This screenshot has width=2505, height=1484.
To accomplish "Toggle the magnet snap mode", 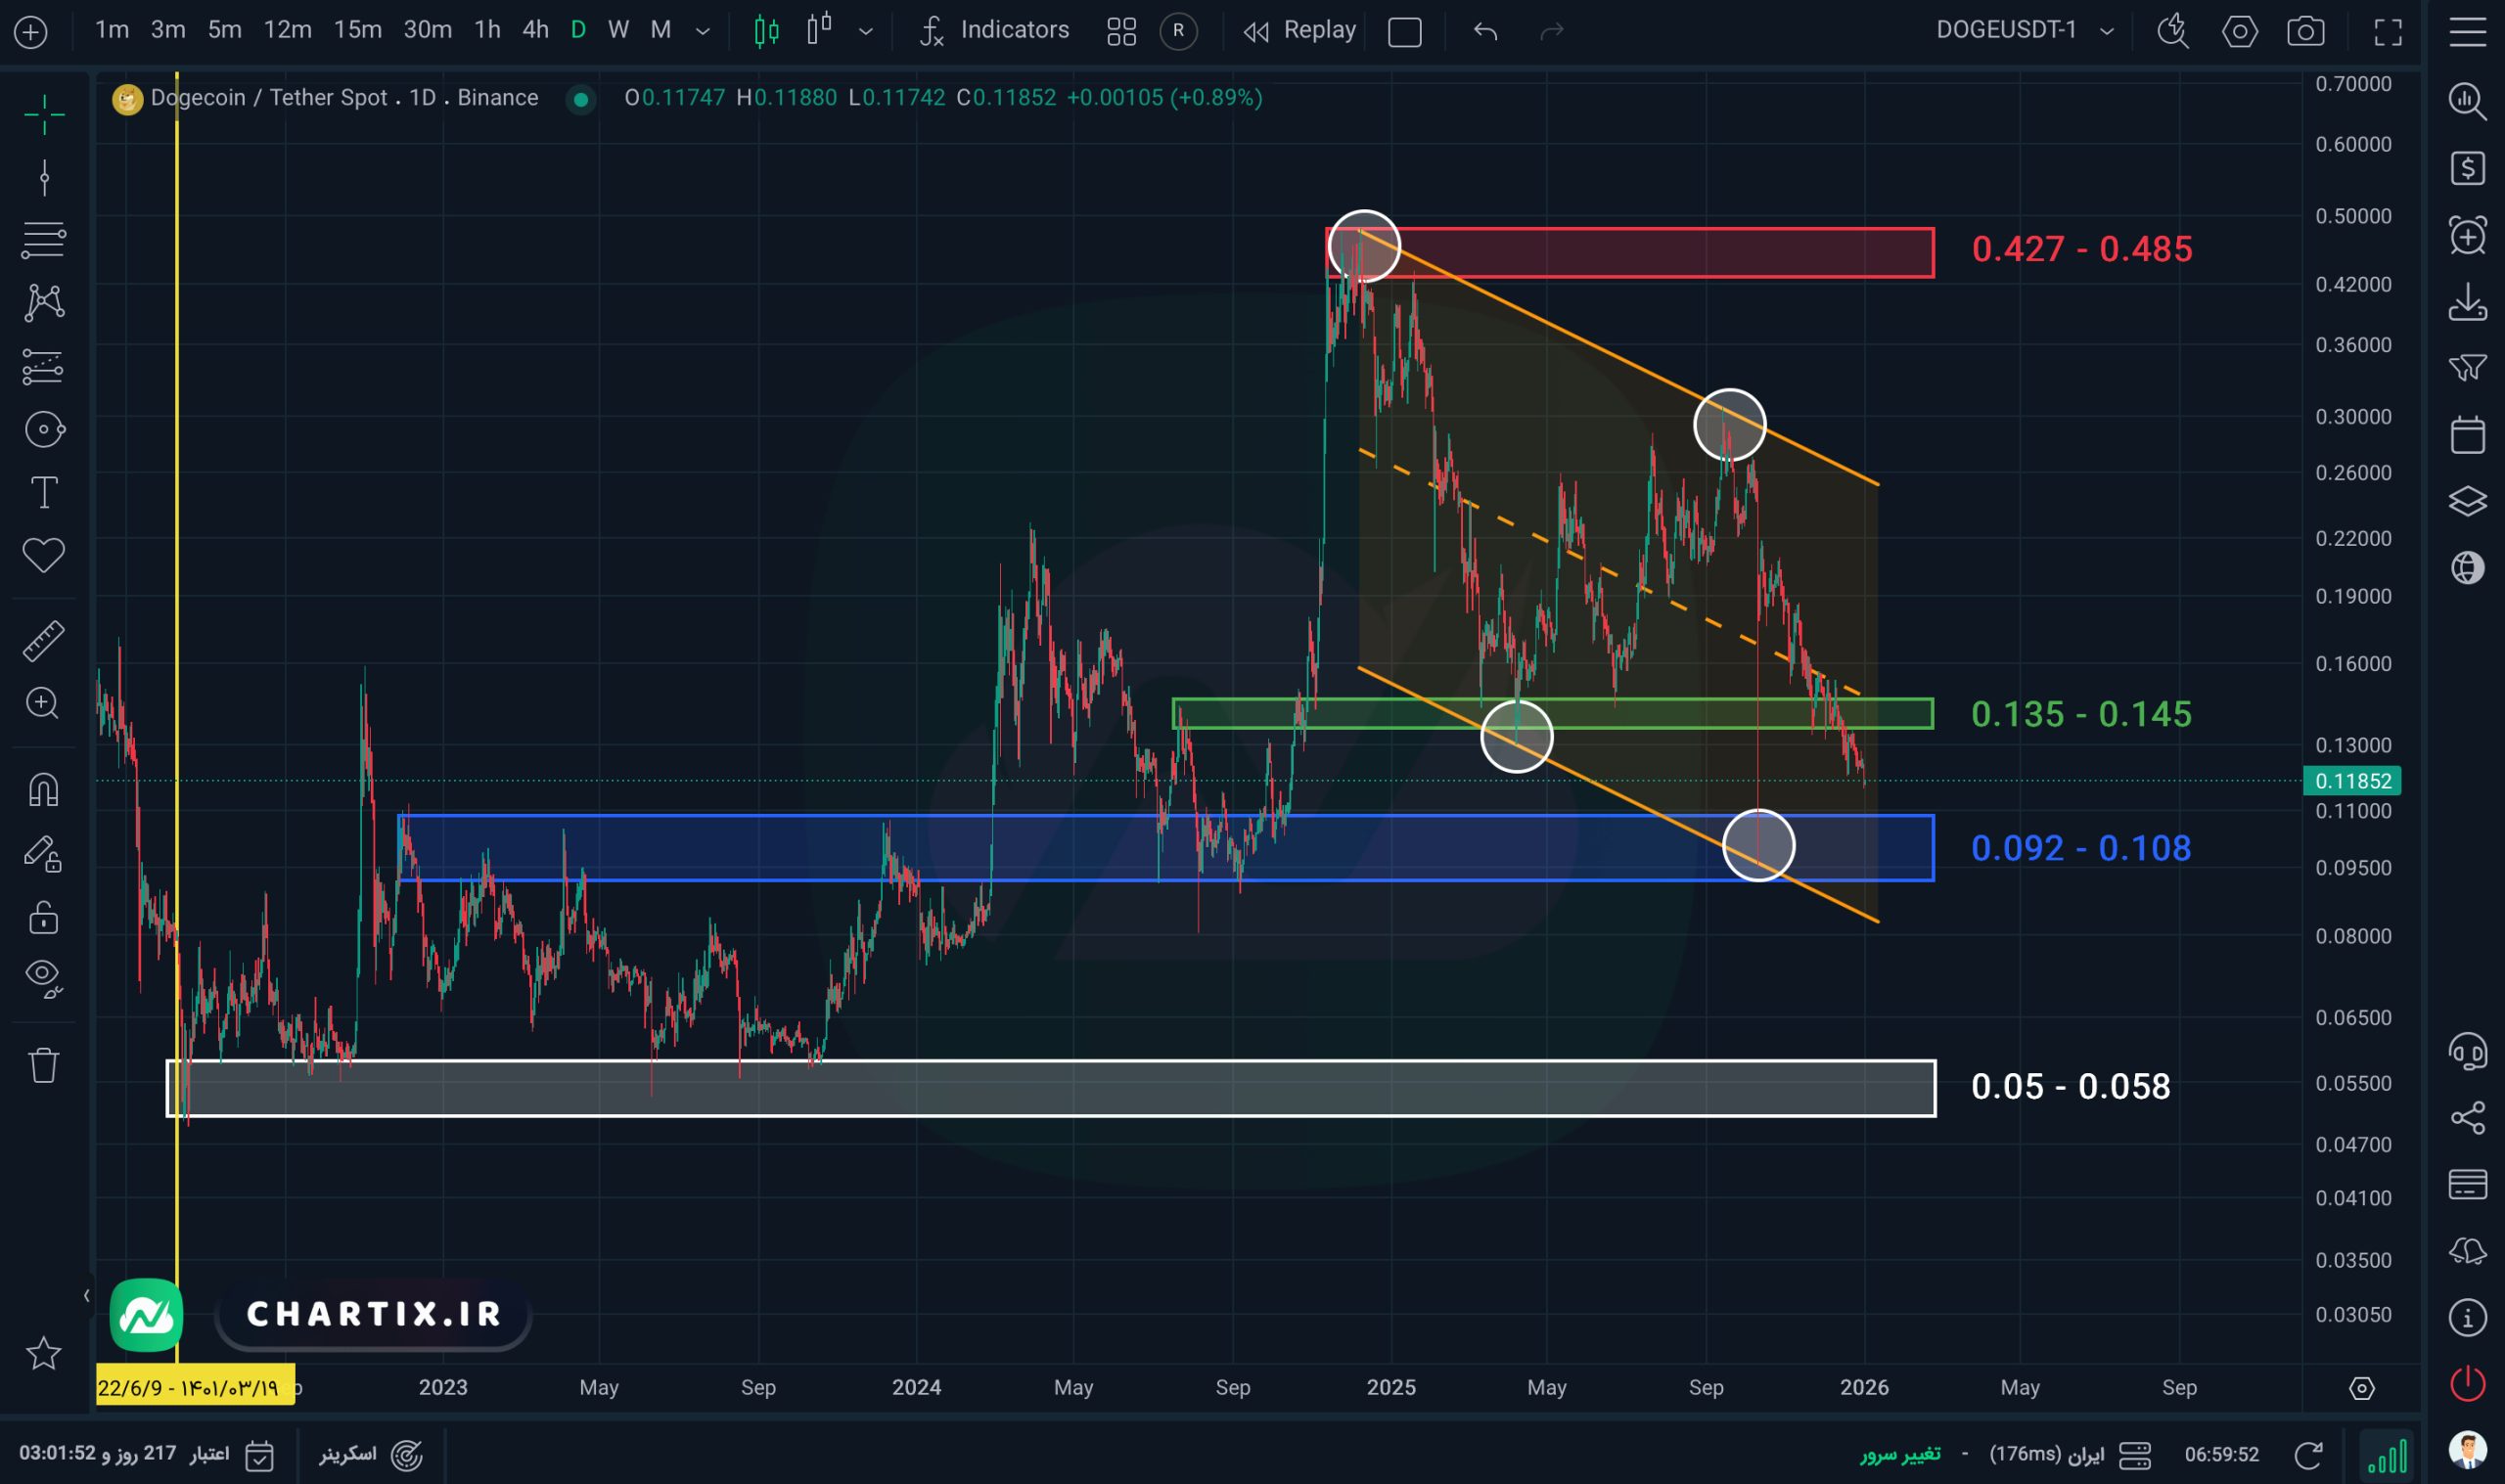I will tap(44, 790).
